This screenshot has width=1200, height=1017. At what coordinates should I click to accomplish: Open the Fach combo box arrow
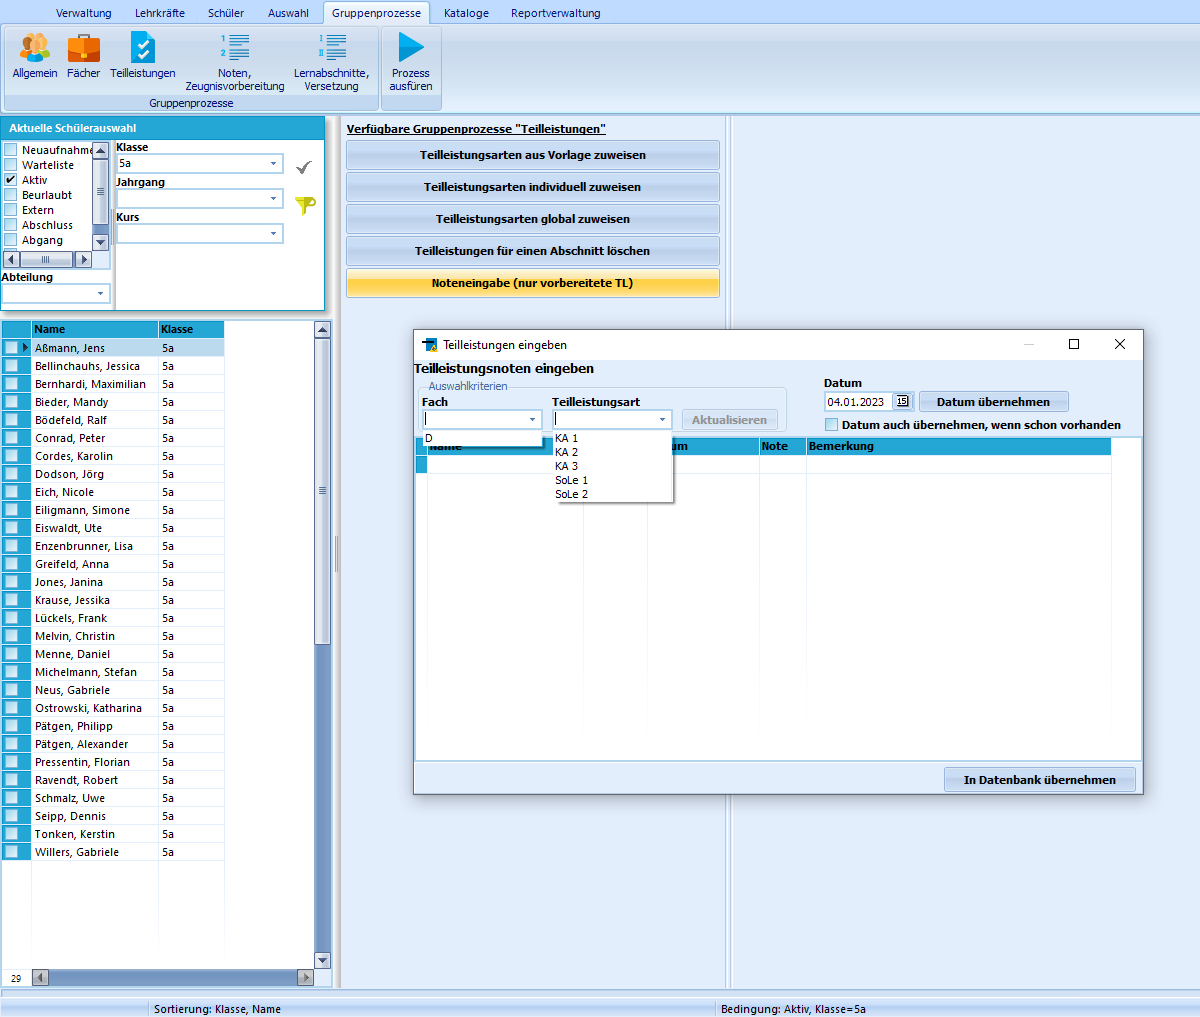coord(532,420)
